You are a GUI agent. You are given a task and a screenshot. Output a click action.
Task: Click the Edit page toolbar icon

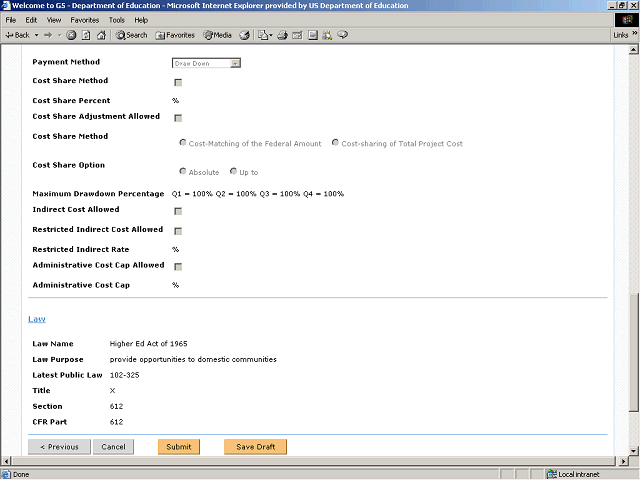coord(298,35)
